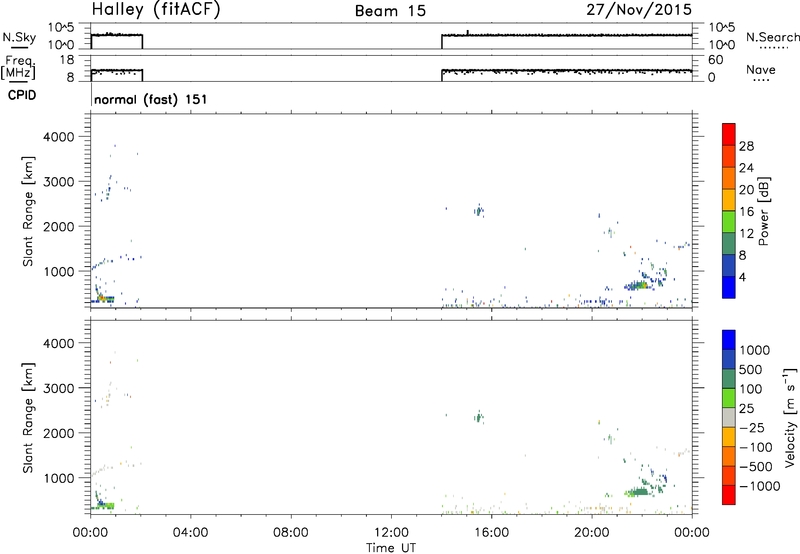Click the red top segment of Power color bar

(x=729, y=134)
